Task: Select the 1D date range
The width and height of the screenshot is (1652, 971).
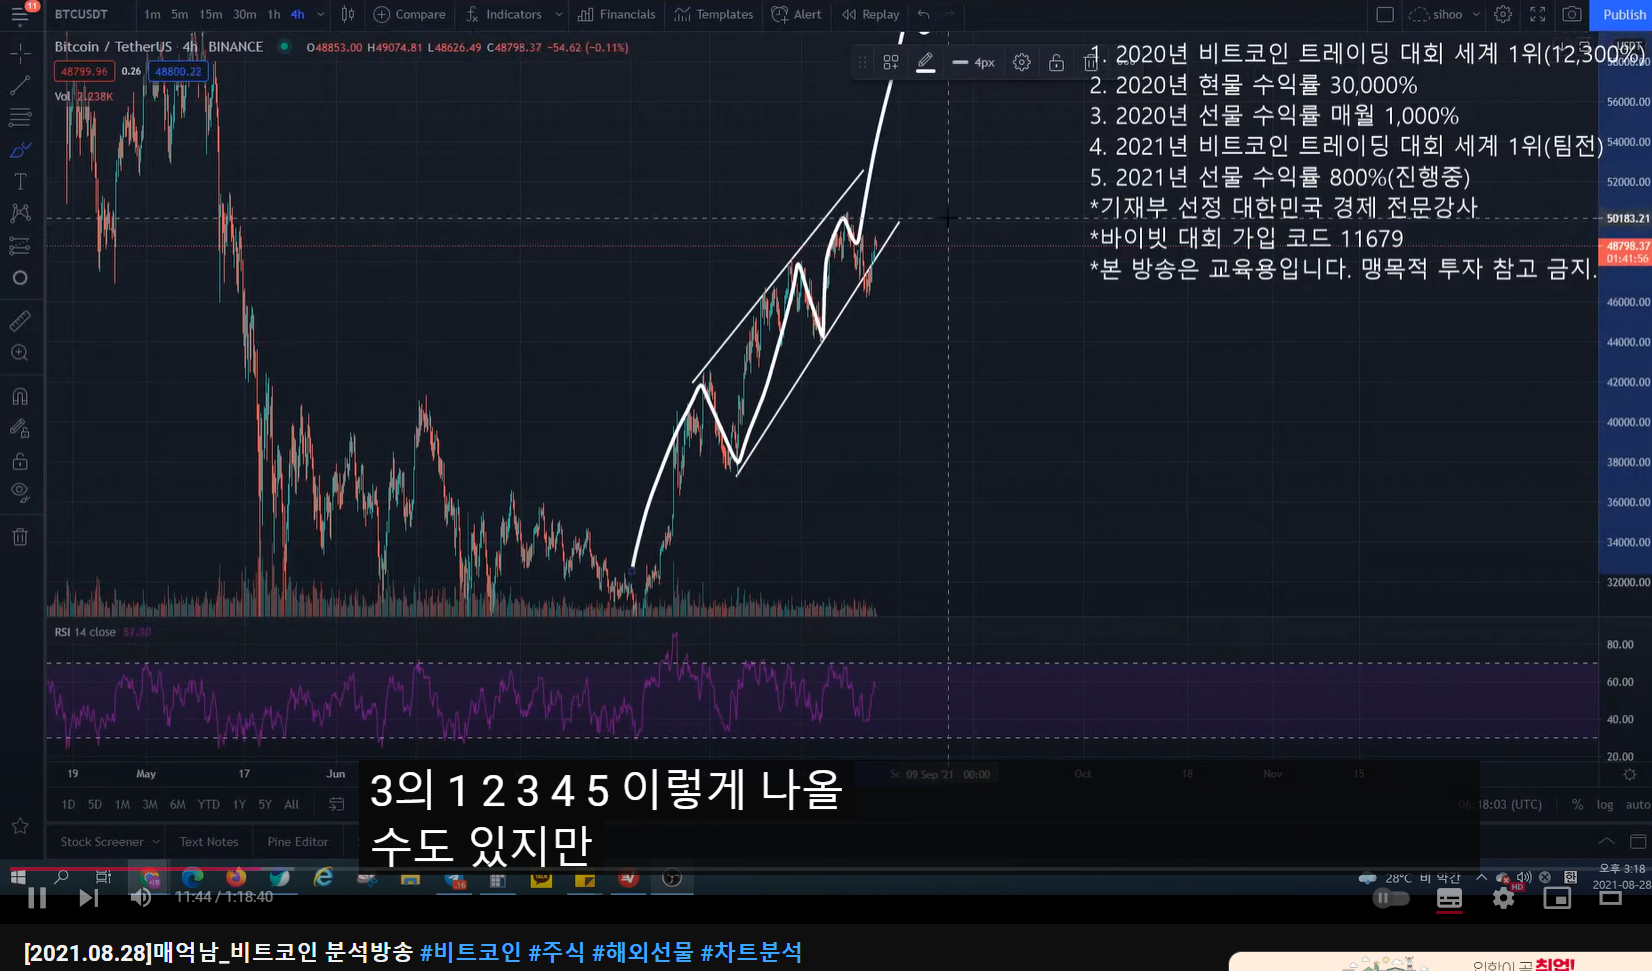Action: [x=68, y=804]
